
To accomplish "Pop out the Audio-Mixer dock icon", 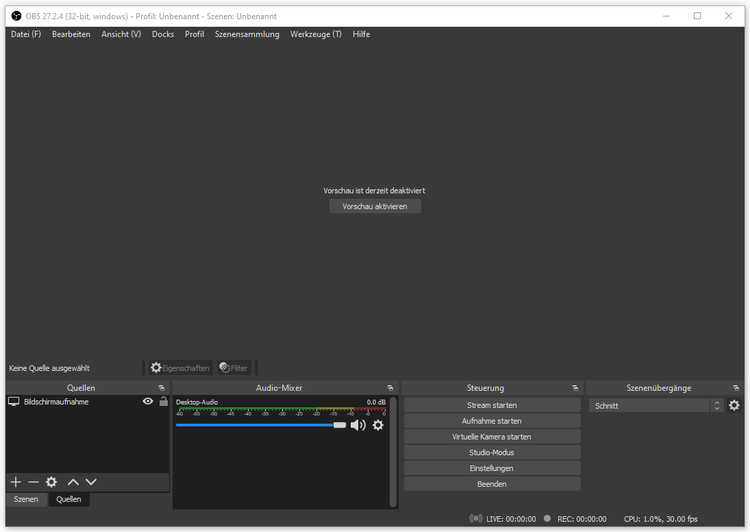I will (390, 388).
